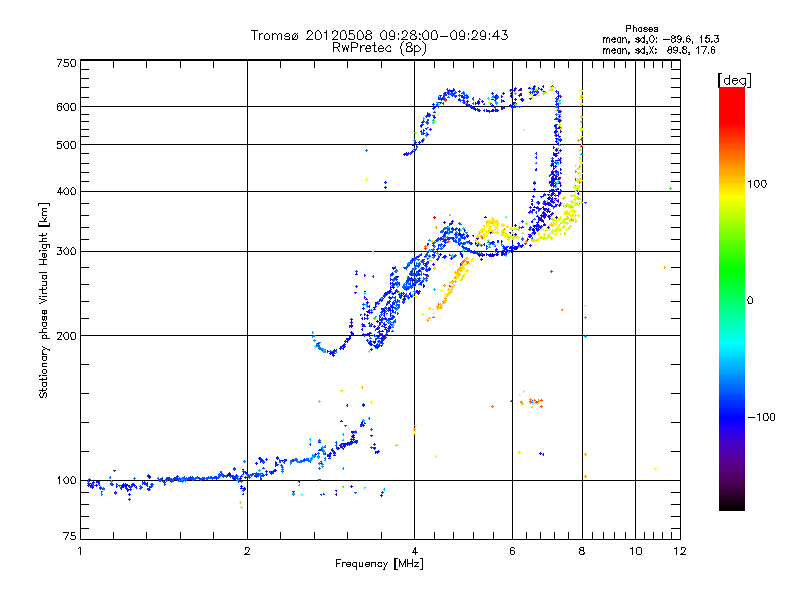Click the x-axis tick label '8'
800x600 pixels.
click(x=582, y=551)
